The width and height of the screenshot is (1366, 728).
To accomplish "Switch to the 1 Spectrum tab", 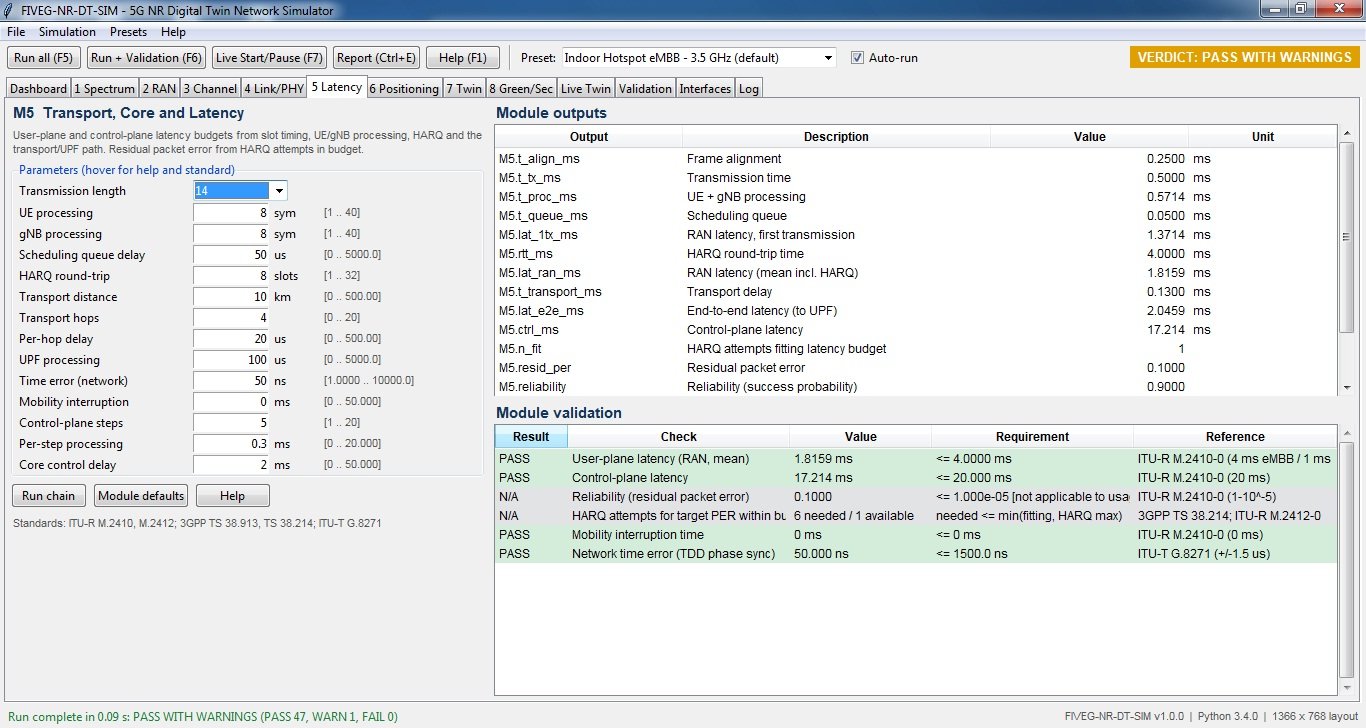I will (104, 88).
